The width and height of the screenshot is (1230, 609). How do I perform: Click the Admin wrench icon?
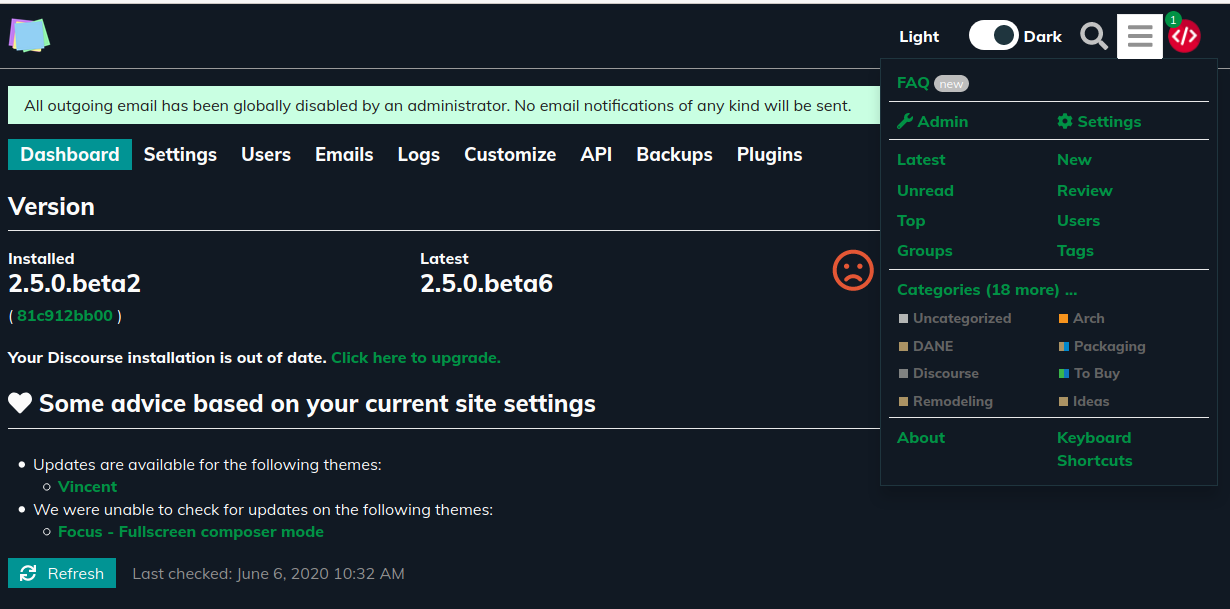905,122
